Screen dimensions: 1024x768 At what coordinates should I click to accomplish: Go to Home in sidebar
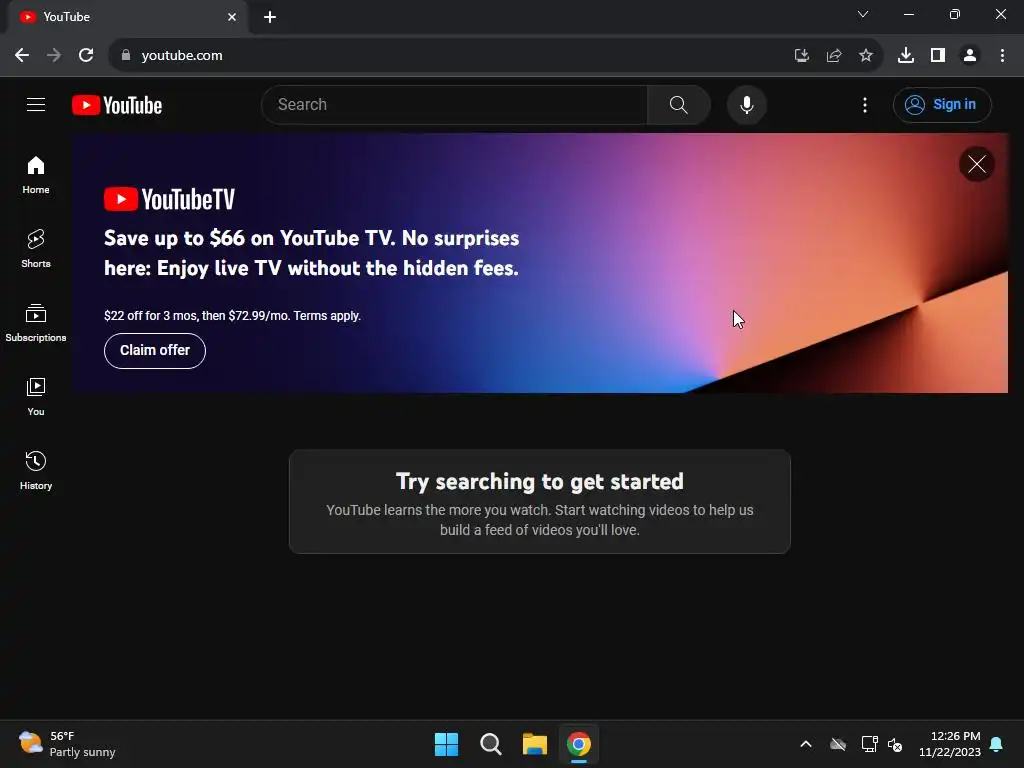pos(36,175)
